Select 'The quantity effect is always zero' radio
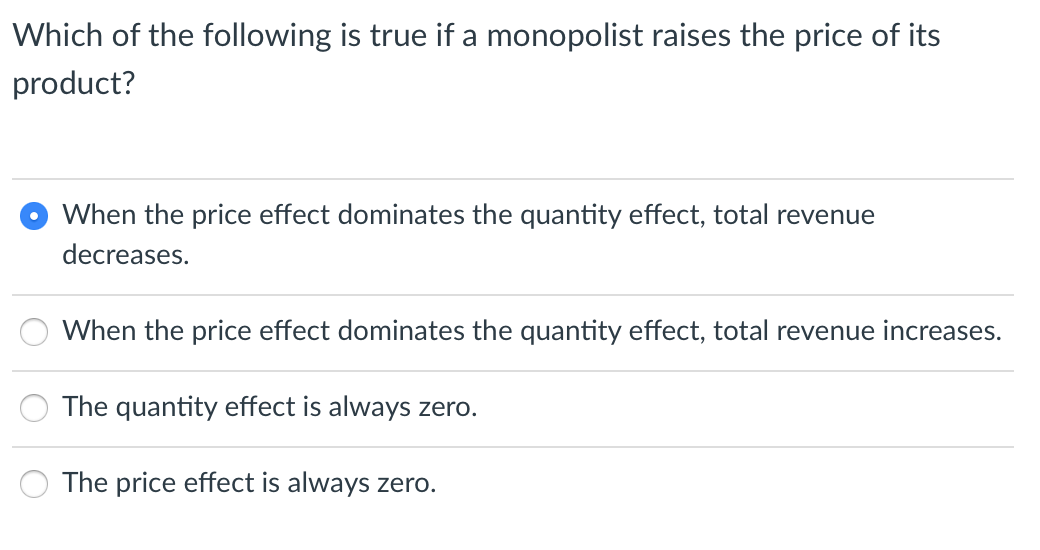The width and height of the screenshot is (1040, 550). [34, 407]
